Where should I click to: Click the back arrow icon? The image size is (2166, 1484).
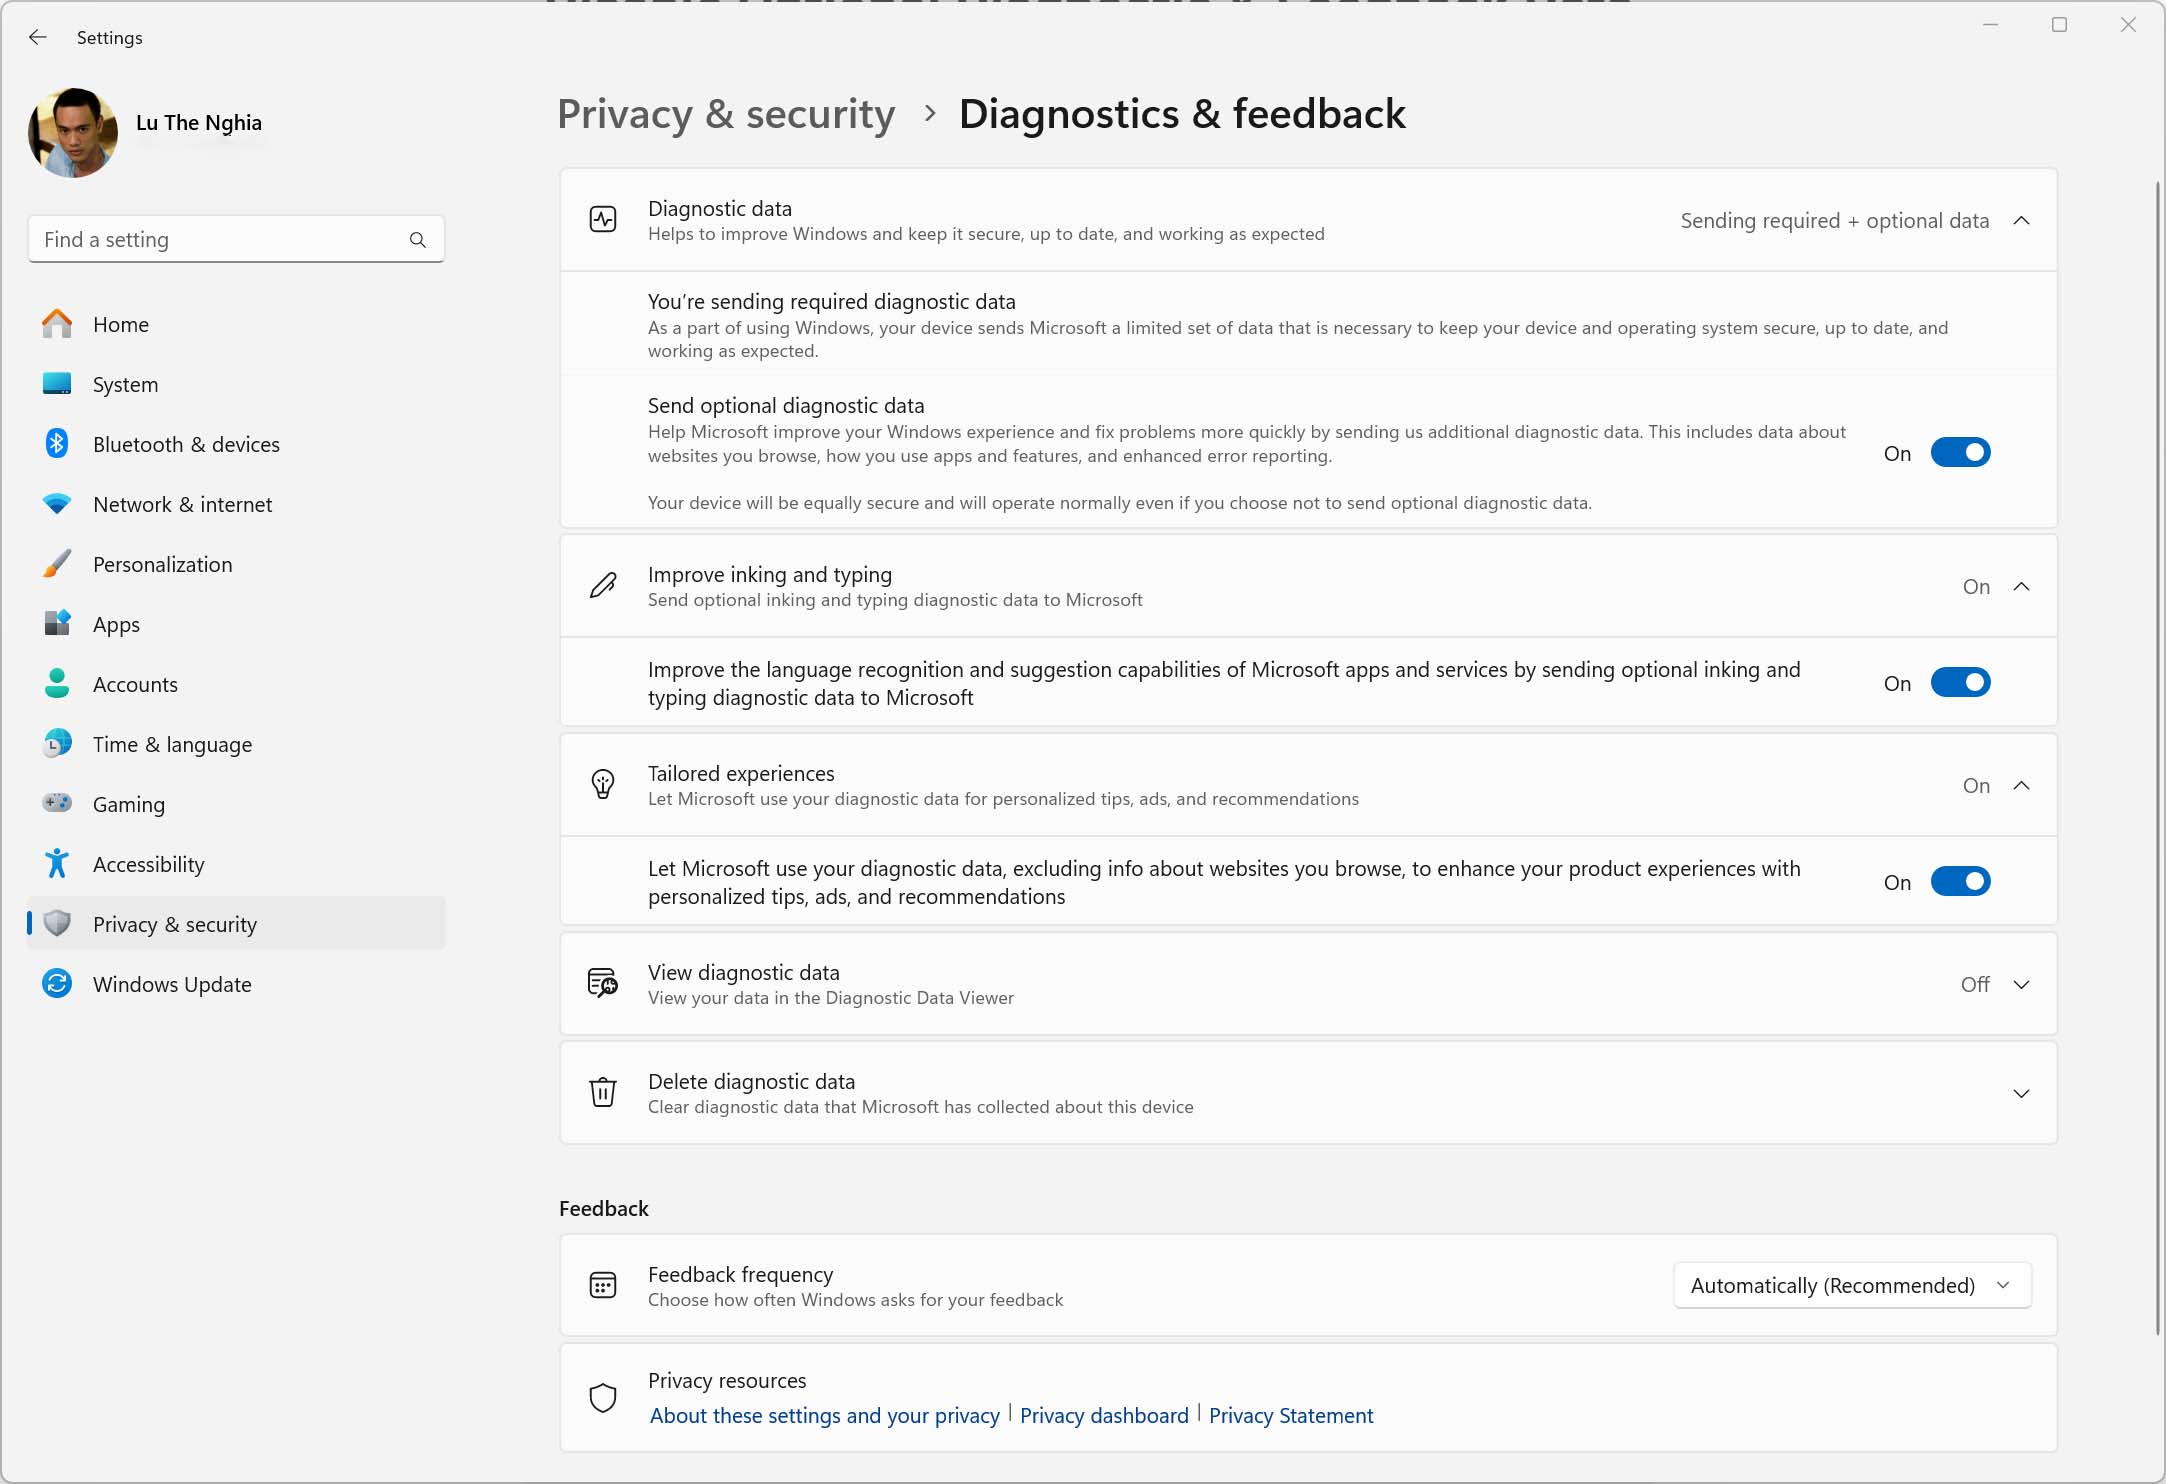coord(38,37)
